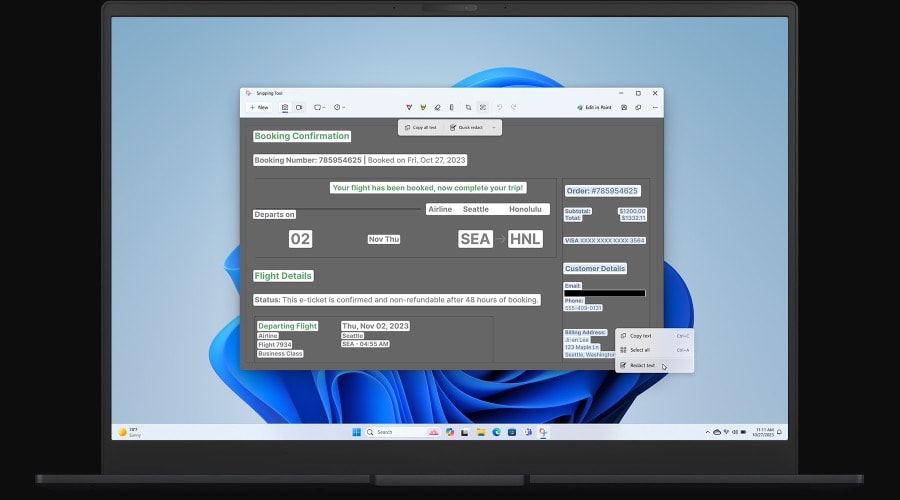Open the snipping shape mode dropdown
Image resolution: width=900 pixels, height=500 pixels.
click(319, 107)
